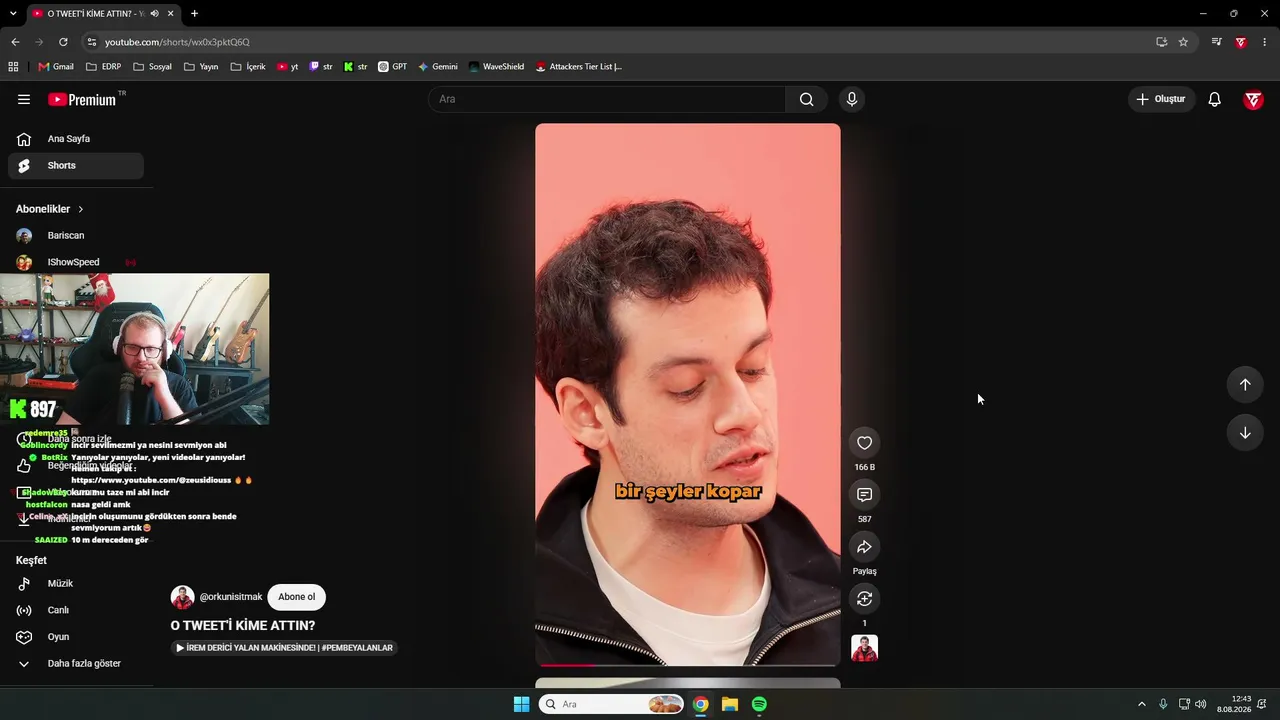Open the Gemini bookmark

[x=438, y=67]
